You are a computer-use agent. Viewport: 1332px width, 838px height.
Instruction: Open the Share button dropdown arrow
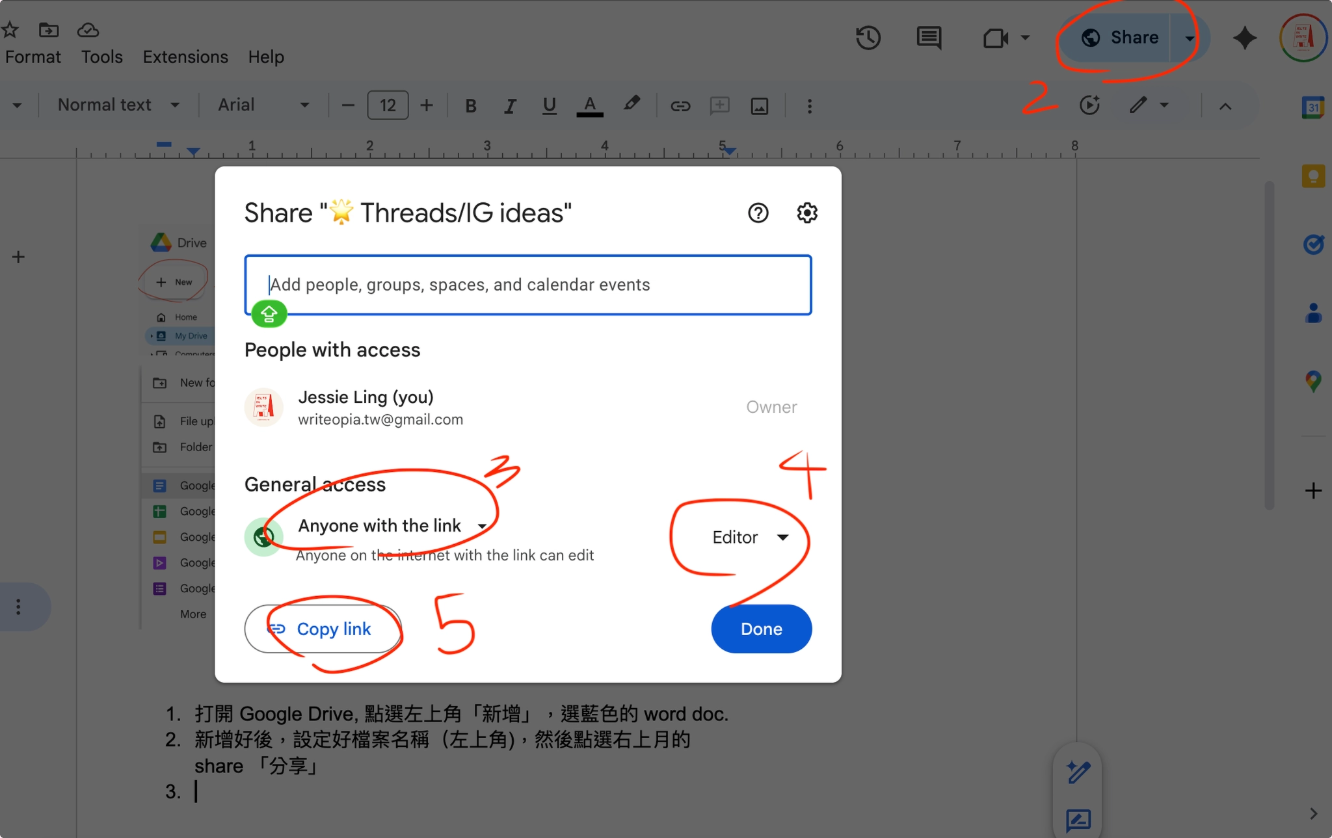click(1190, 38)
